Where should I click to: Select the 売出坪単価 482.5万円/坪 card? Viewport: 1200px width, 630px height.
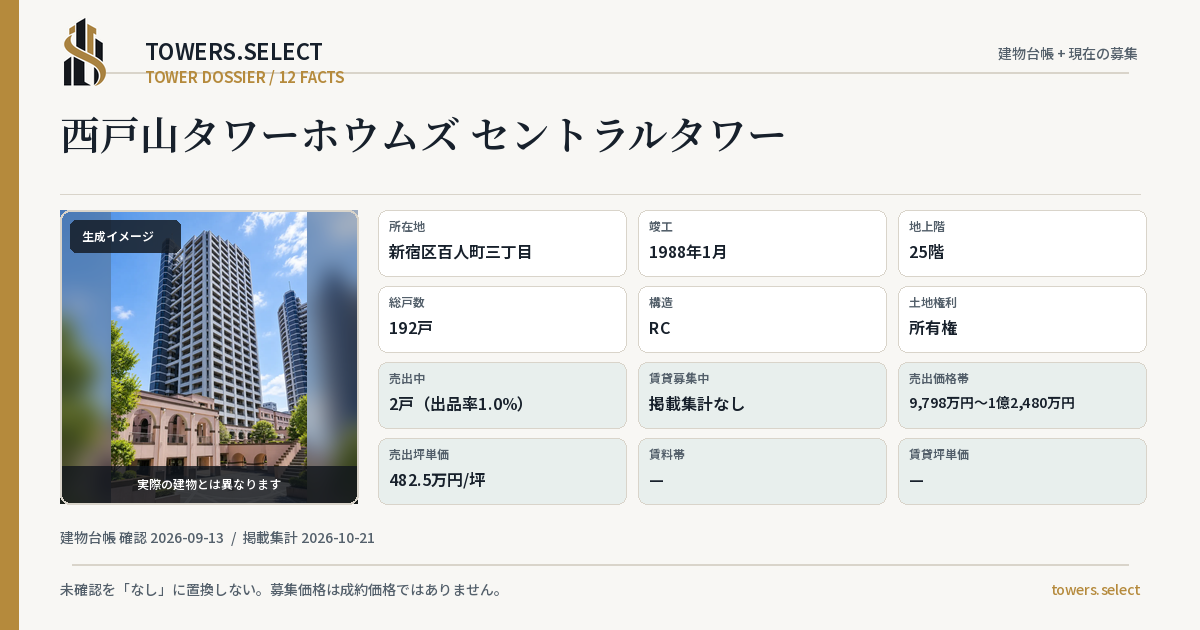click(x=502, y=471)
